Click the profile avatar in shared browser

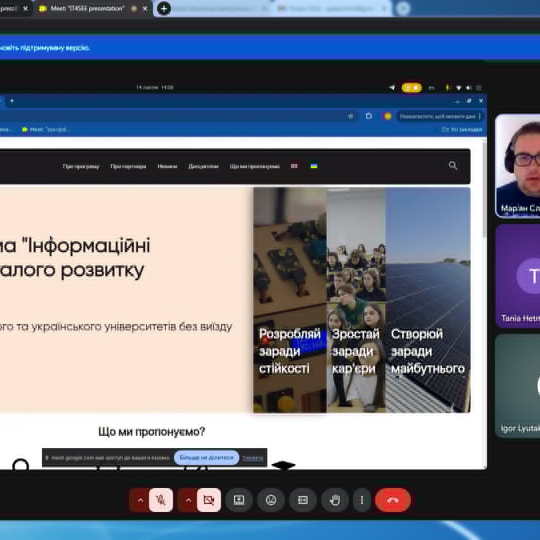[x=387, y=116]
